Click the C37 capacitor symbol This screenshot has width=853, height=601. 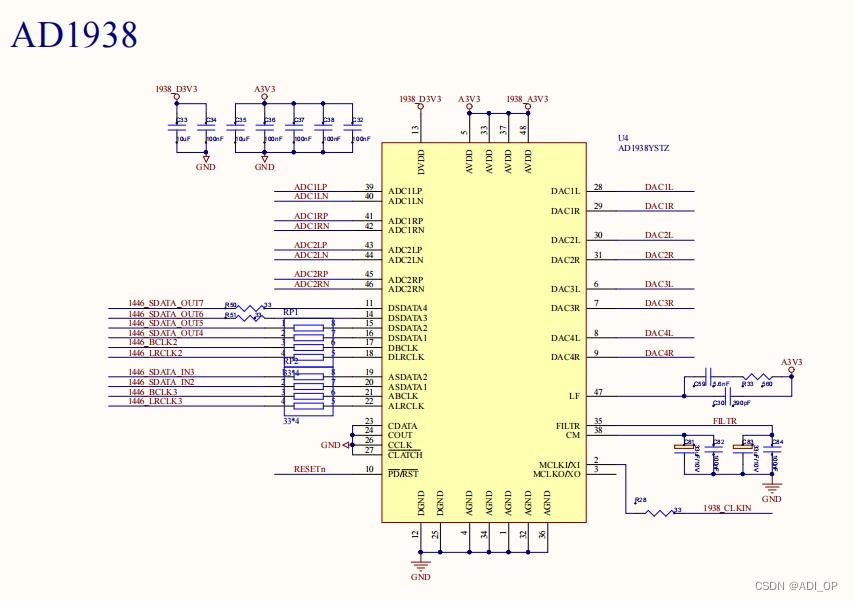pos(294,128)
